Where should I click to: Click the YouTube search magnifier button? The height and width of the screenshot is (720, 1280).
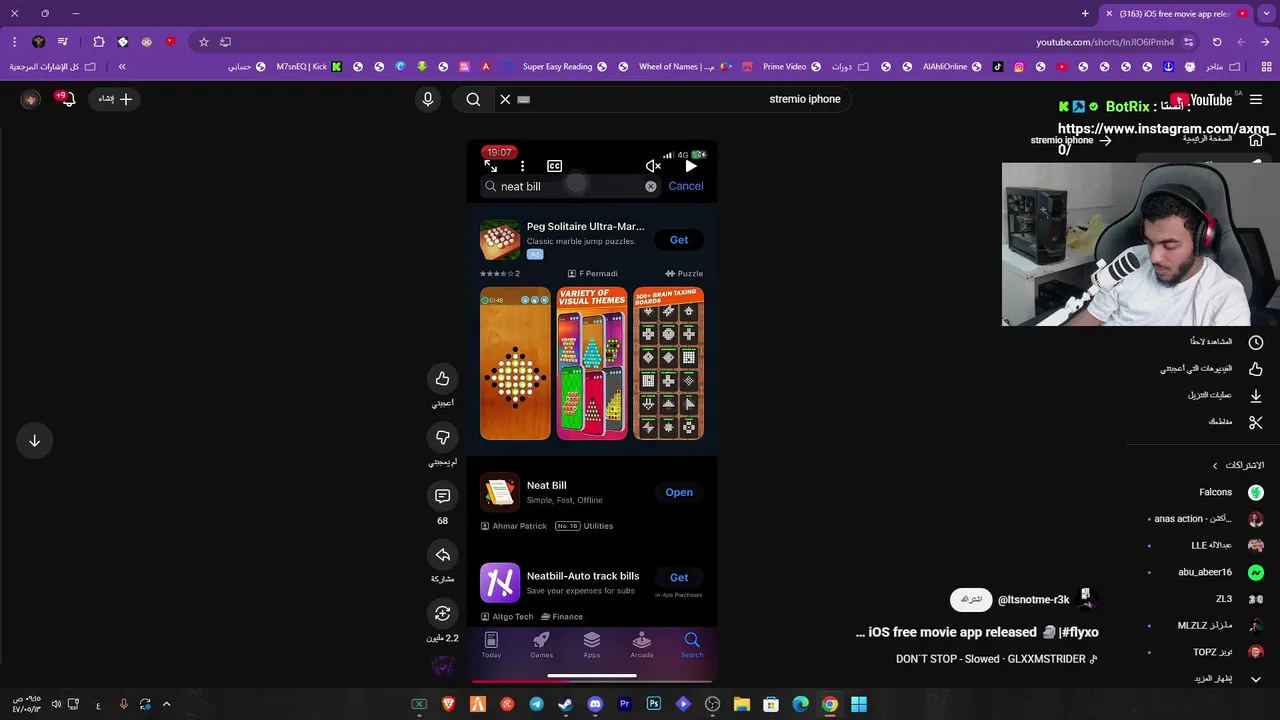pos(473,99)
